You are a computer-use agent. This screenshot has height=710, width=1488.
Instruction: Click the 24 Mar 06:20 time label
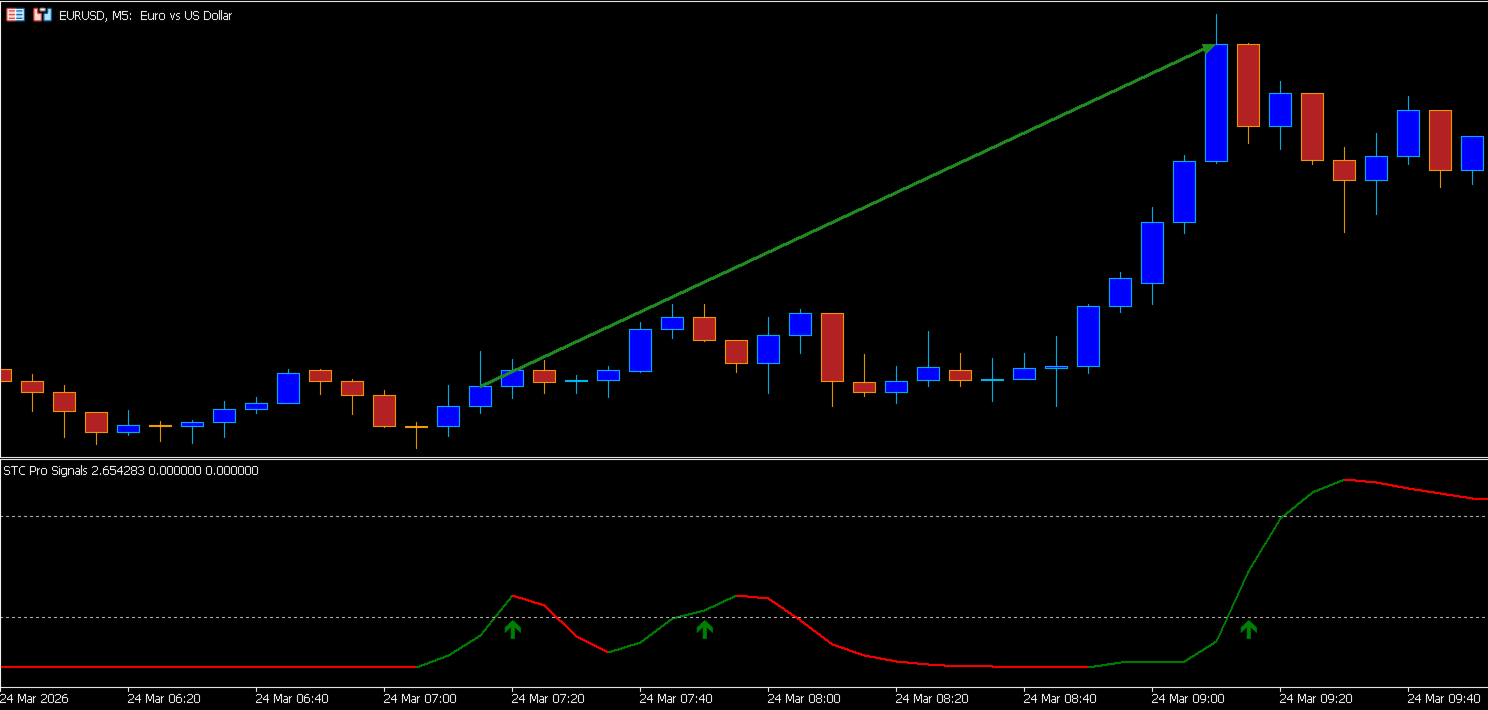pos(164,698)
